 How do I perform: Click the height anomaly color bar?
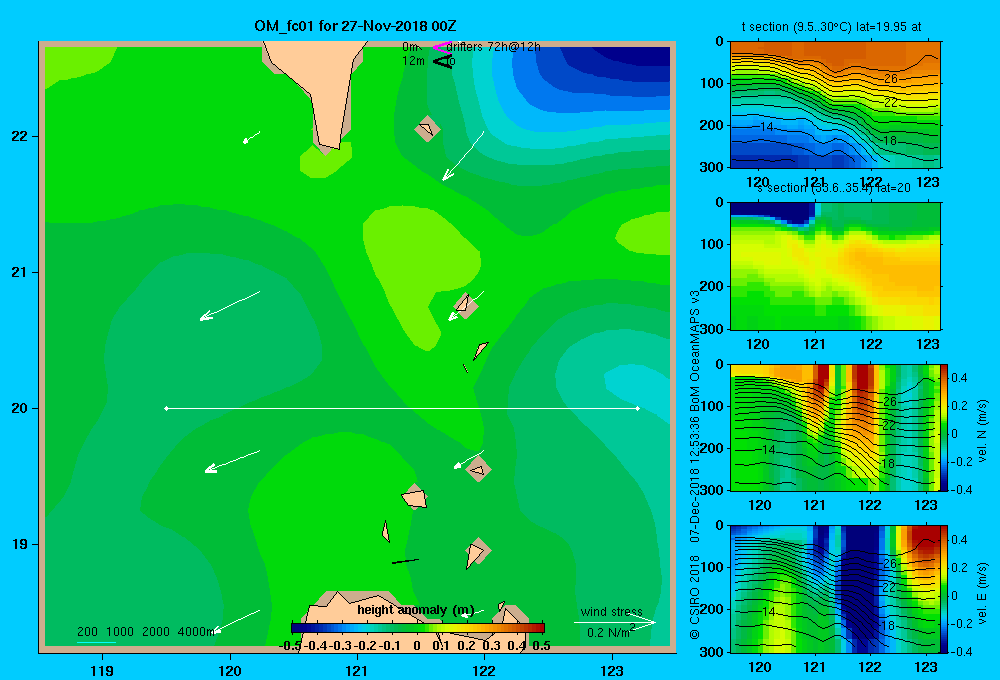[418, 628]
